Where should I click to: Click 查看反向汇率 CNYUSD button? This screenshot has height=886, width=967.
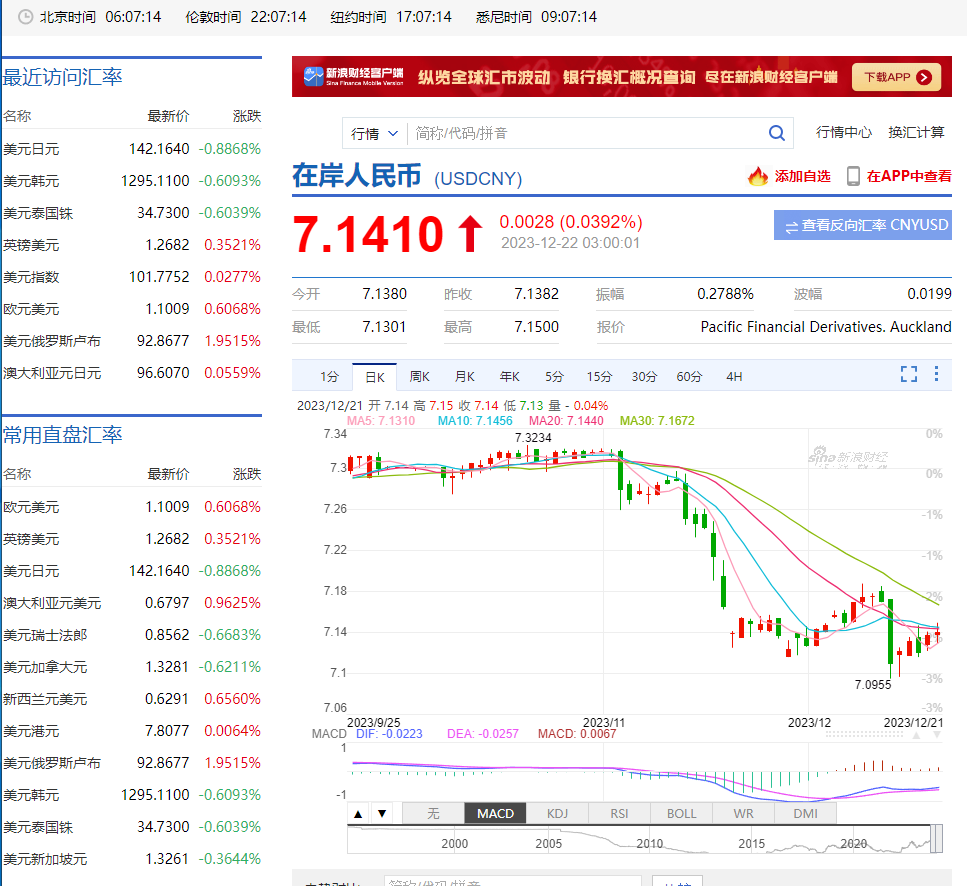click(x=862, y=225)
